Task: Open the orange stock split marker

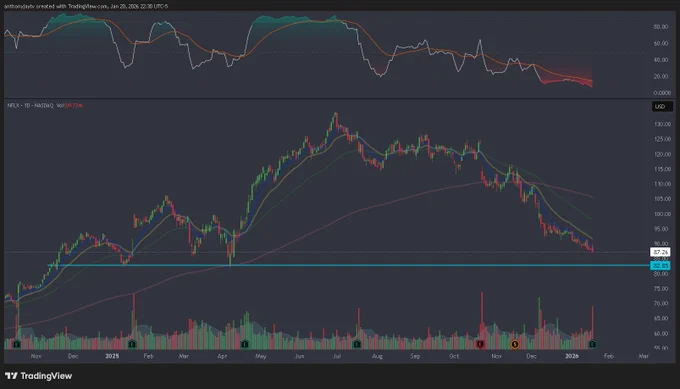Action: tap(515, 344)
